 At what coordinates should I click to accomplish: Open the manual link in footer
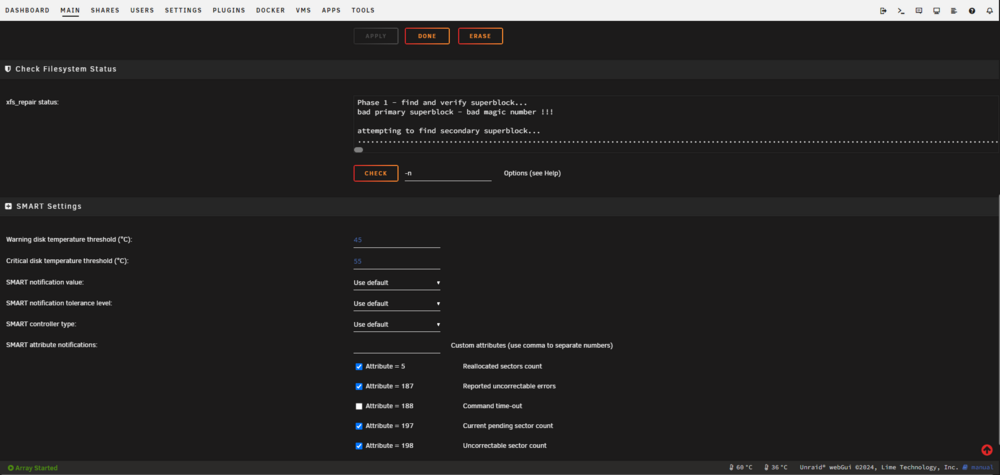982,467
